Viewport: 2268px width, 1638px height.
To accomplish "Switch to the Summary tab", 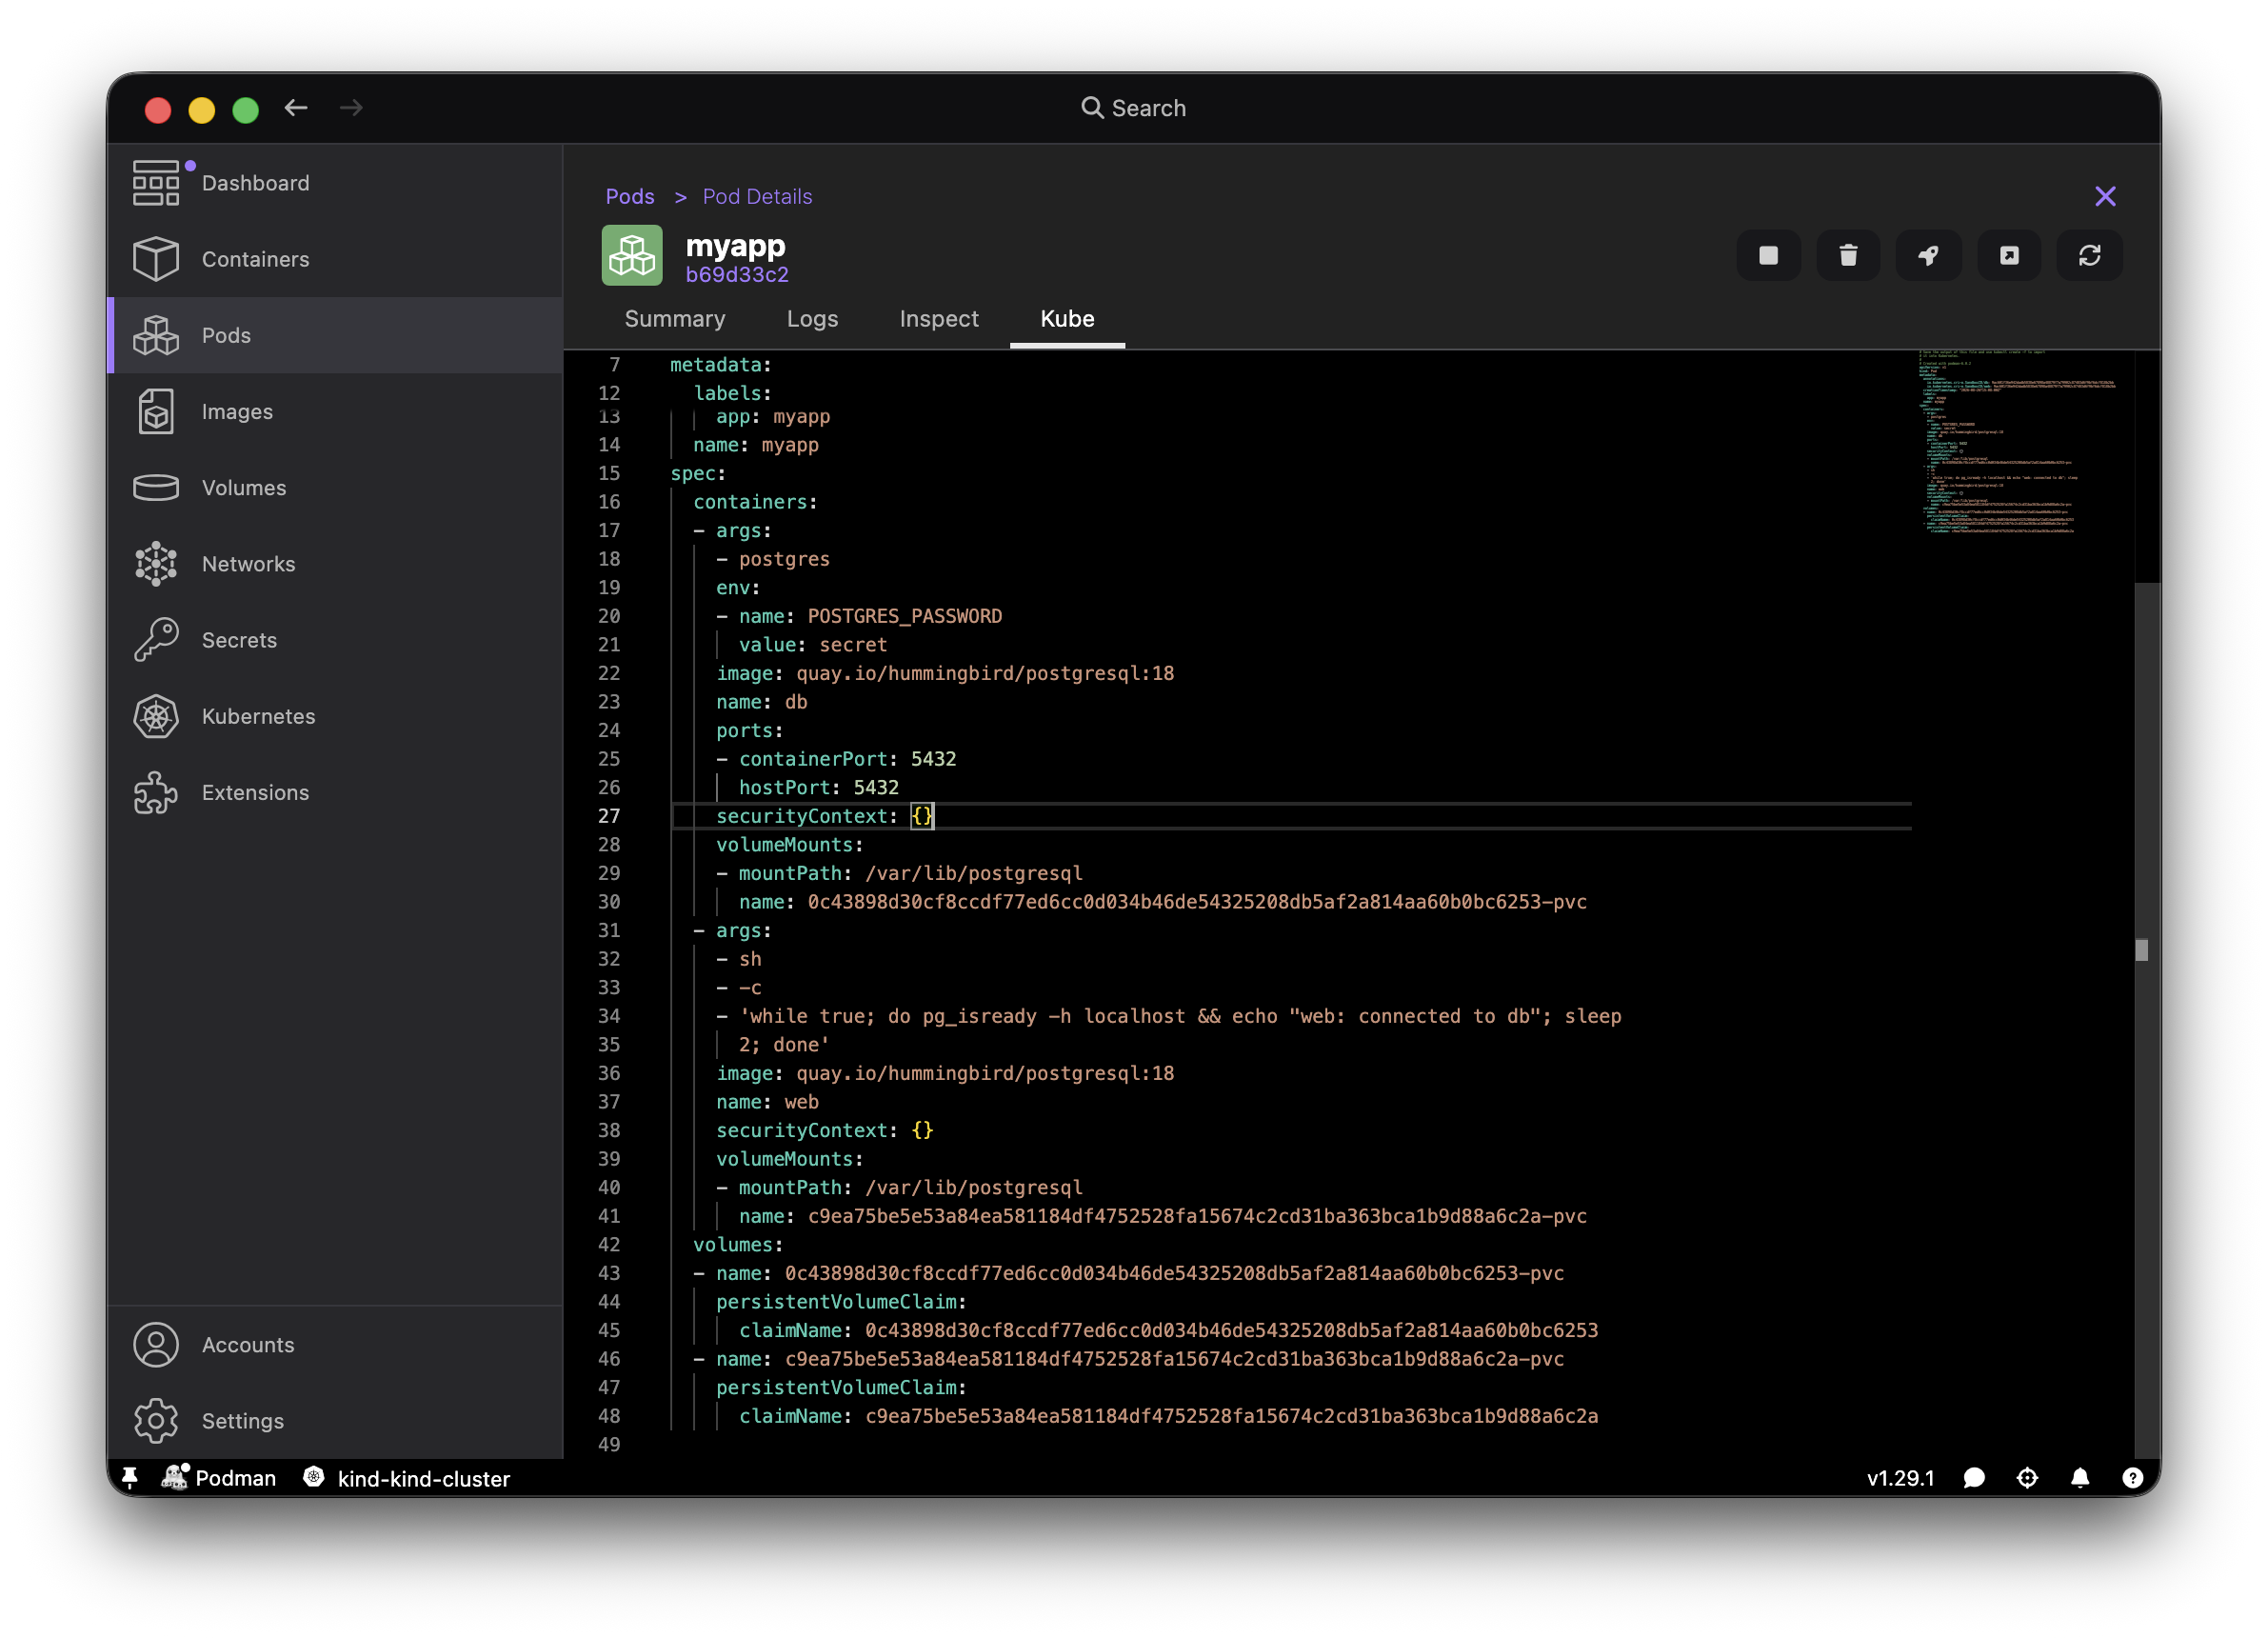I will pyautogui.click(x=675, y=319).
